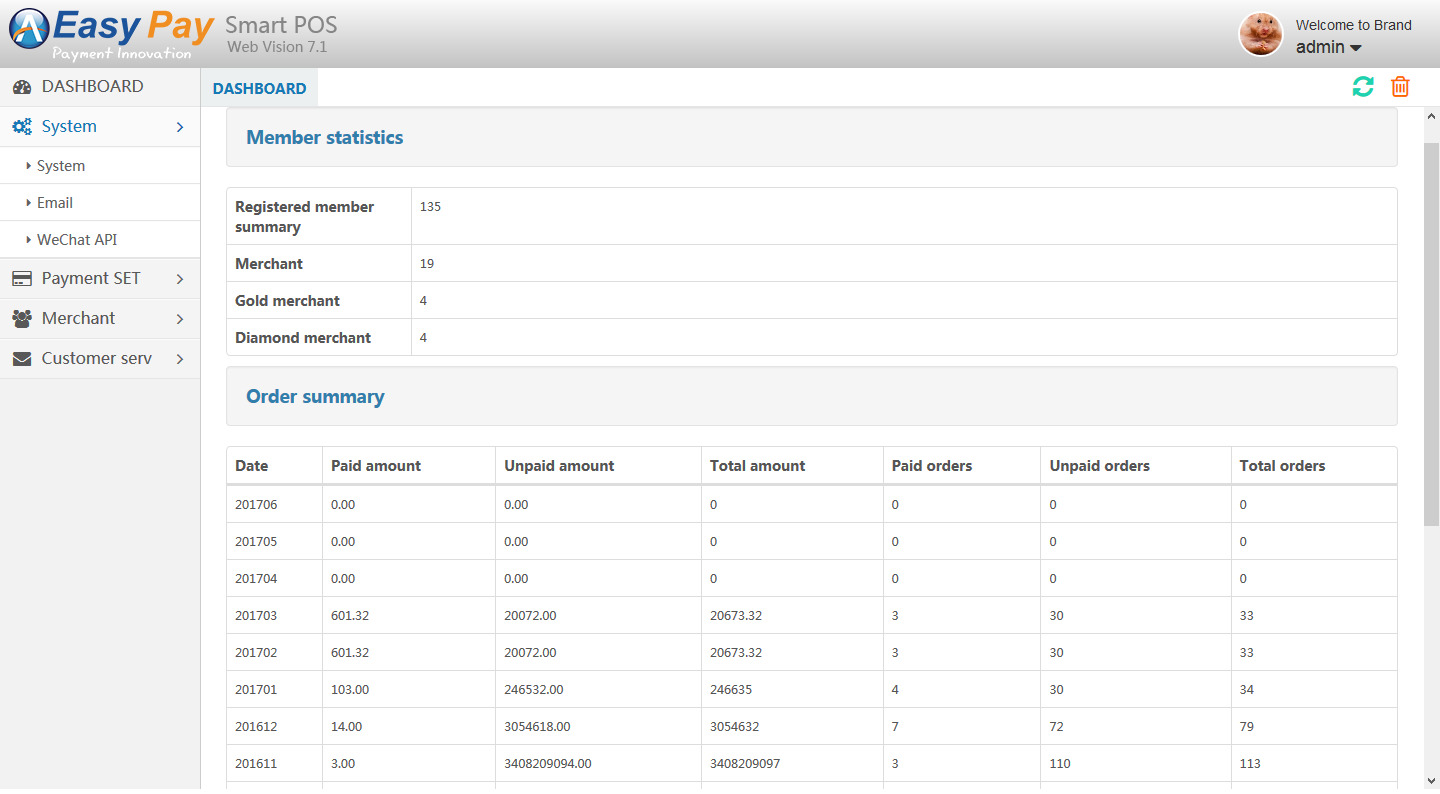Click the Easy Pay logo

pyautogui.click(x=111, y=34)
